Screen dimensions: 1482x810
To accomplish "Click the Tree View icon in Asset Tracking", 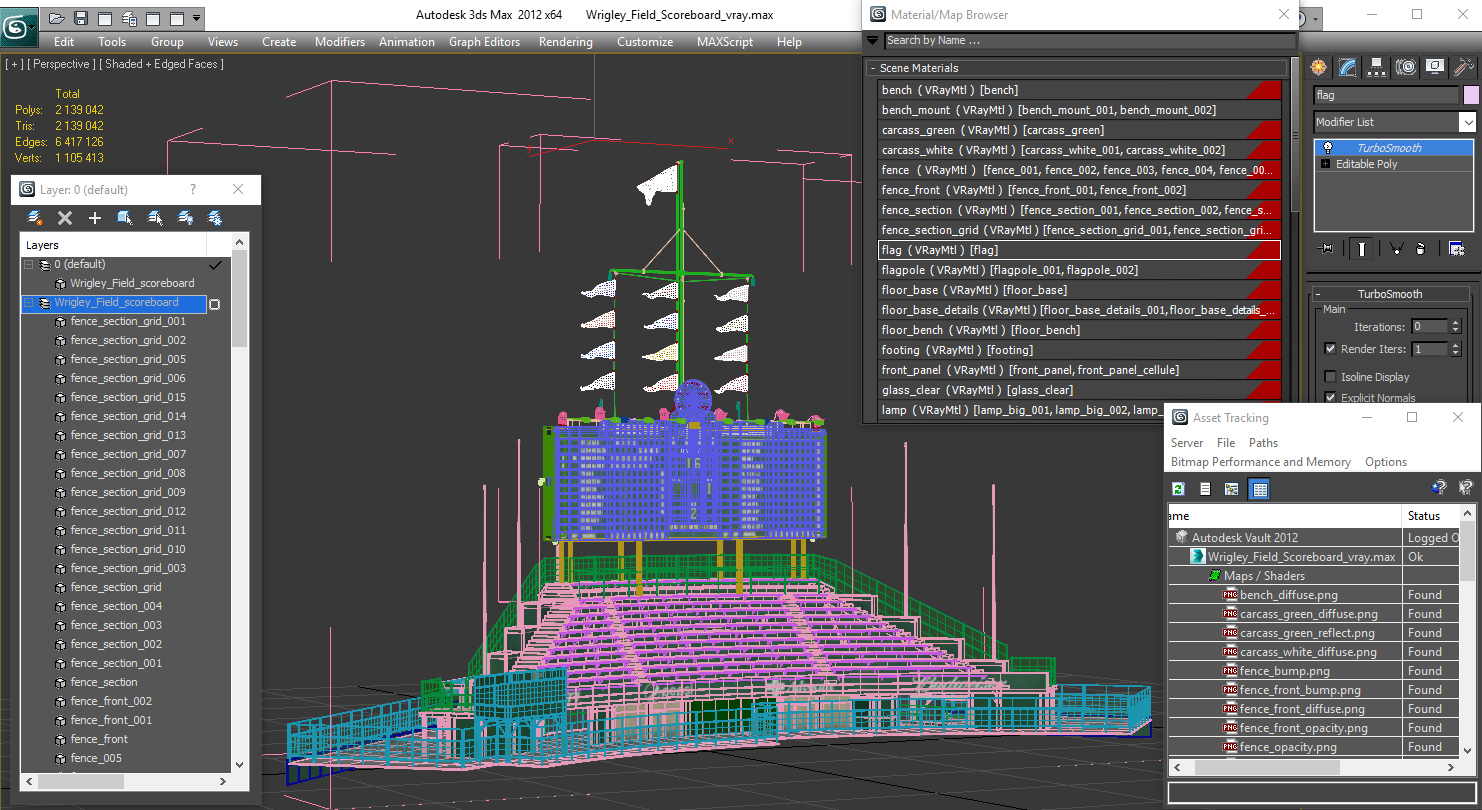I will click(1232, 489).
